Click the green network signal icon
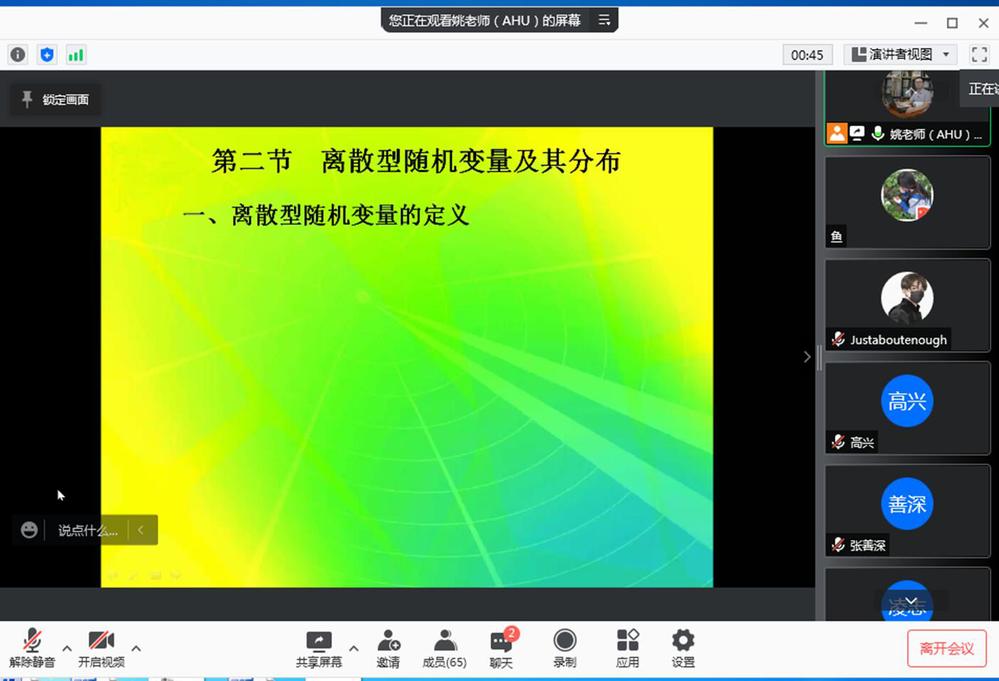Screen dimensions: 999x681 click(76, 55)
